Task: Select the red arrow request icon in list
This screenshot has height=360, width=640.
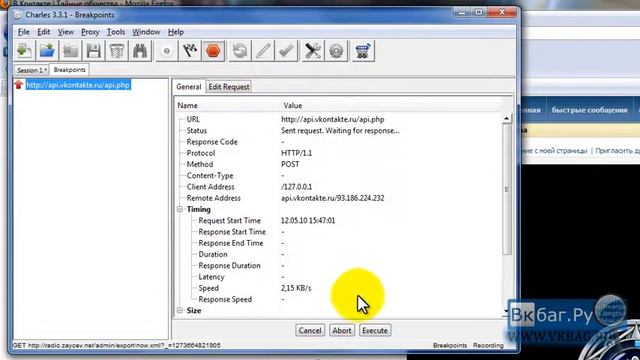Action: (18, 84)
